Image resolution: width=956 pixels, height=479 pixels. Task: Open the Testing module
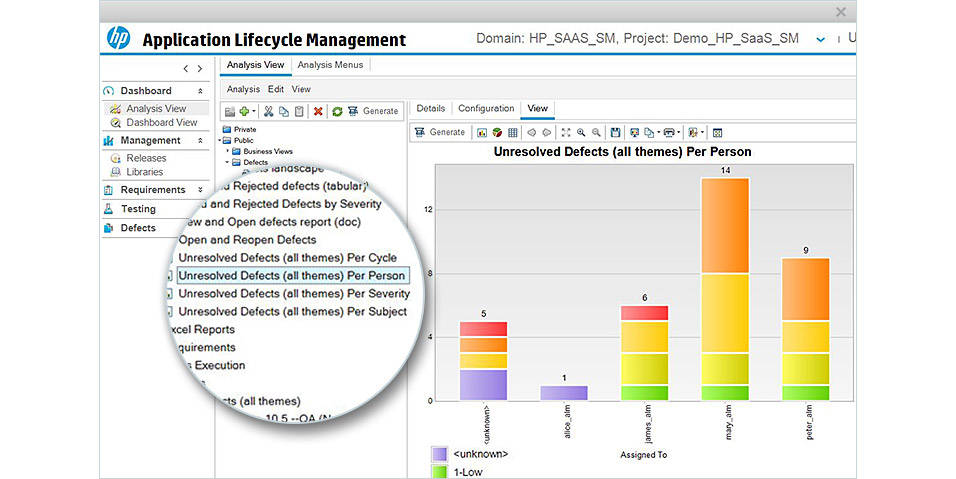138,209
